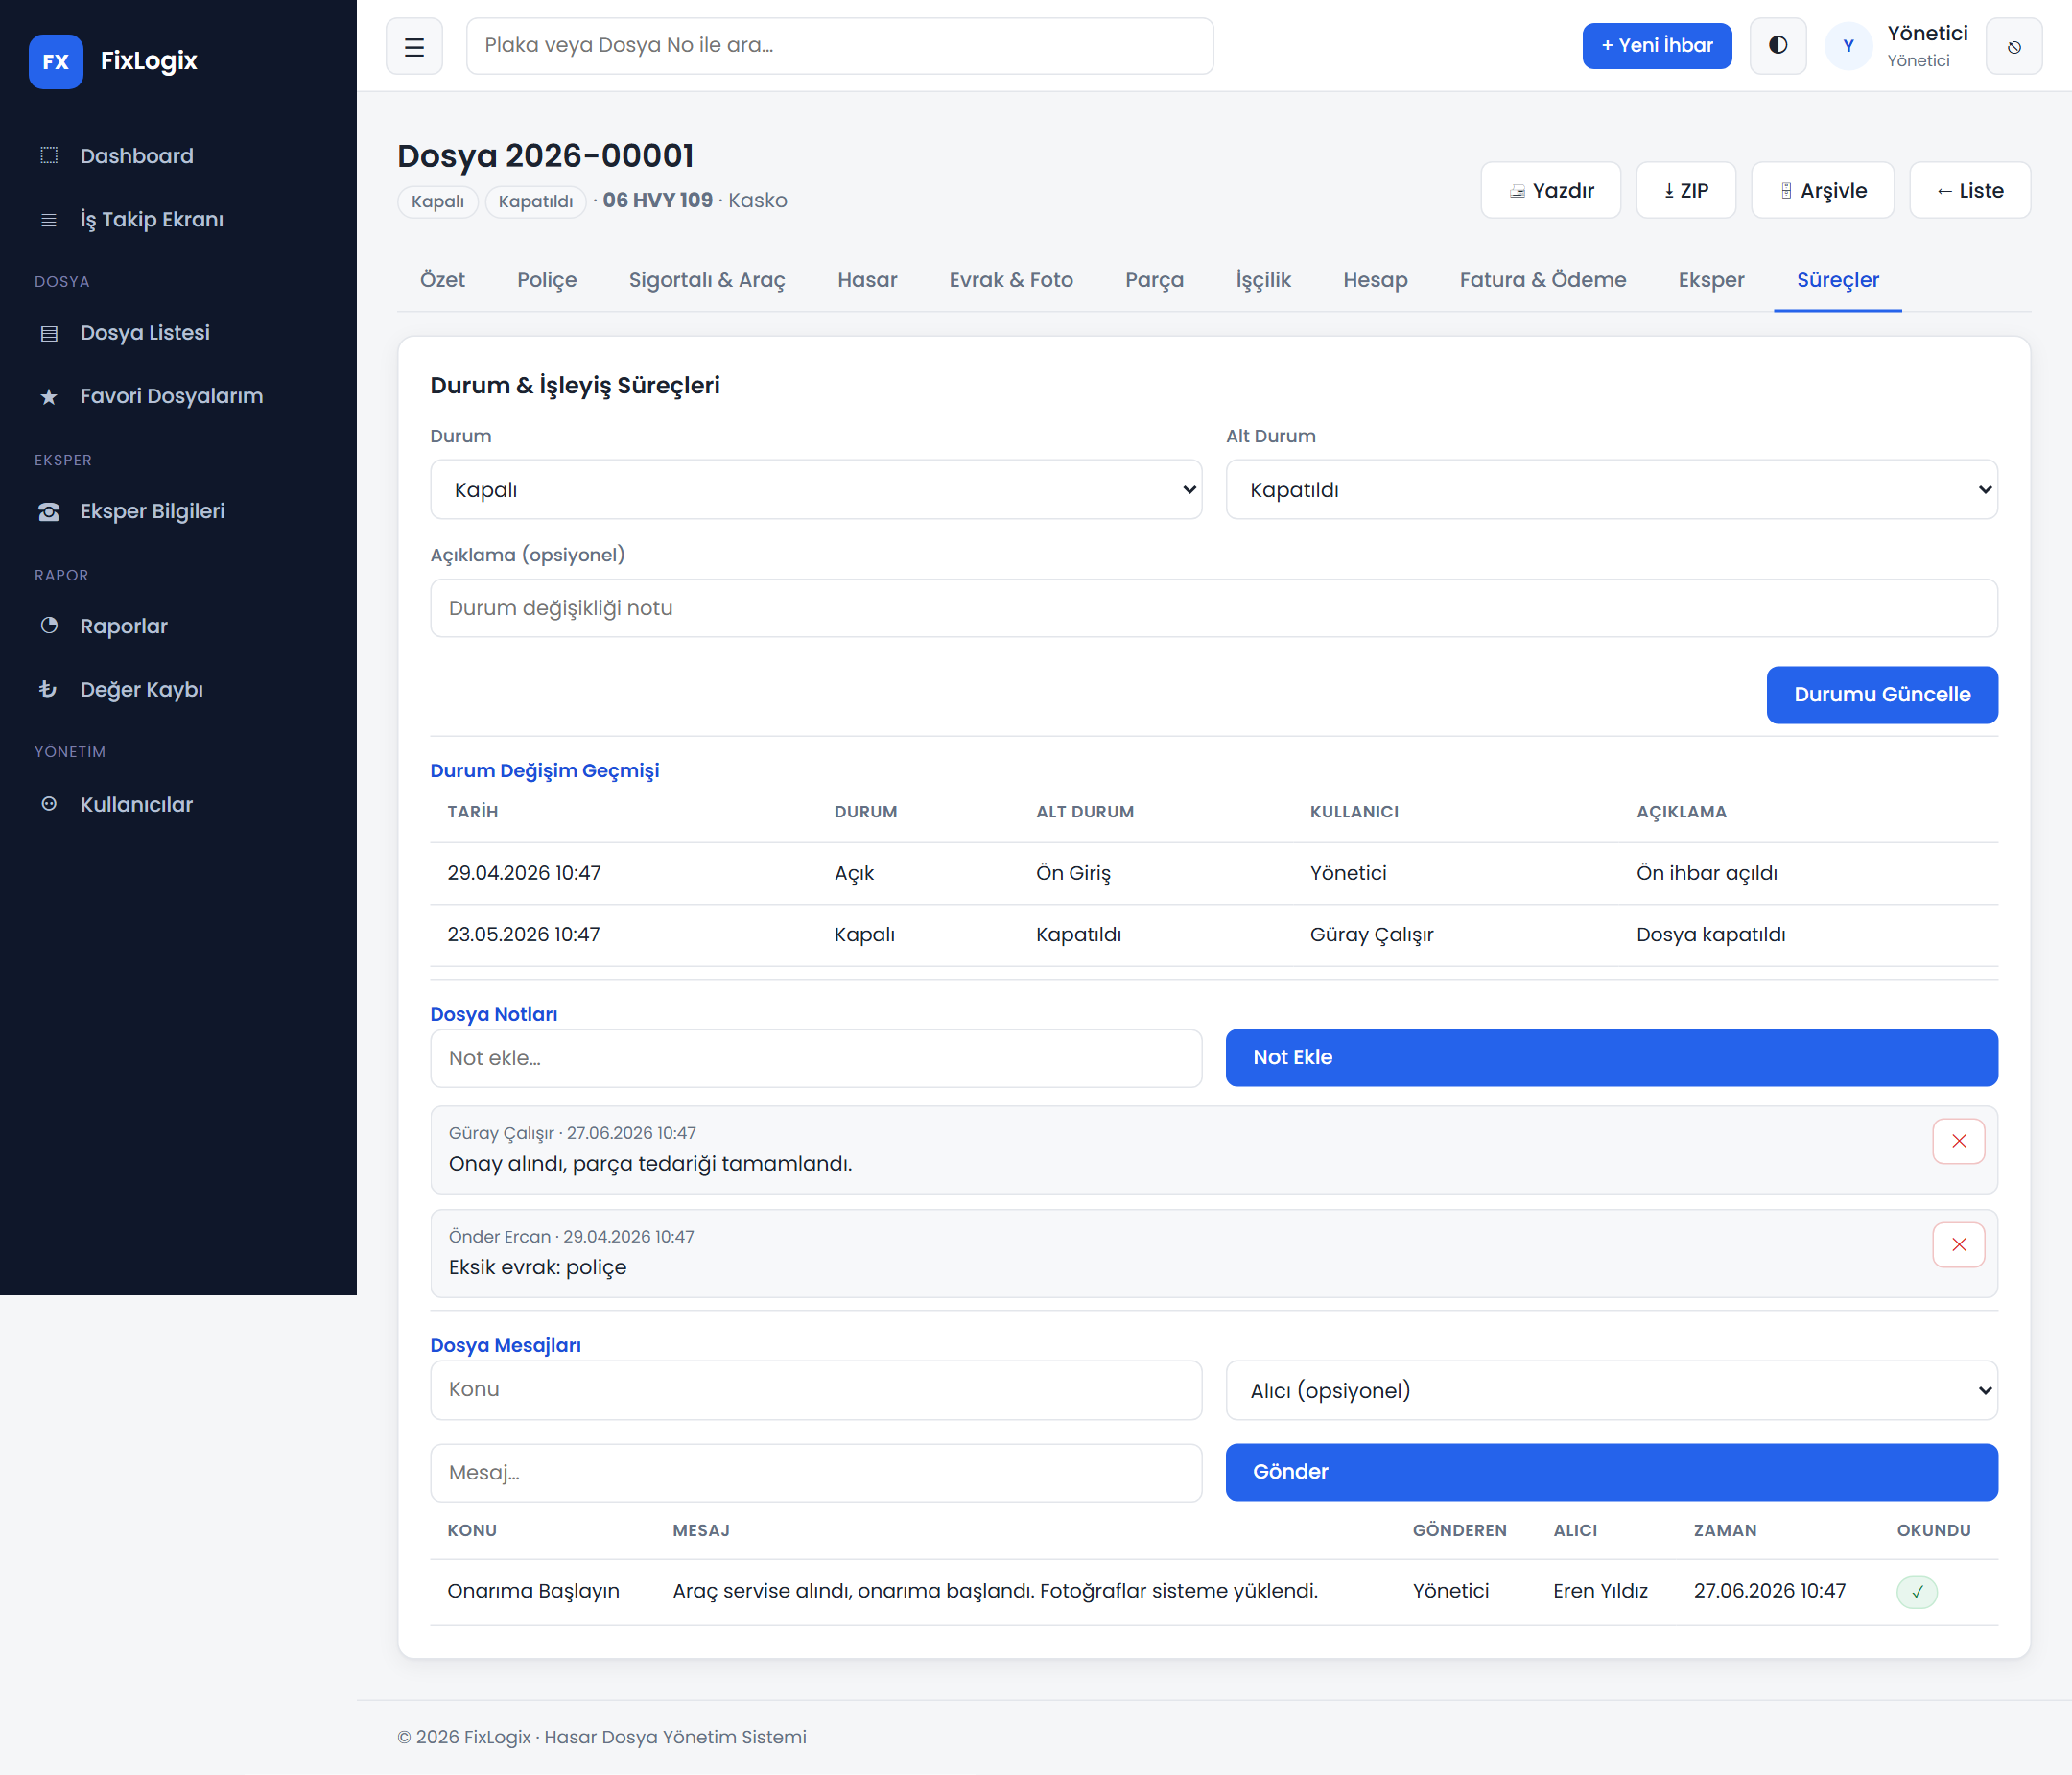Click the logout icon beside Yönetici profile
The width and height of the screenshot is (2072, 1775).
2014,46
